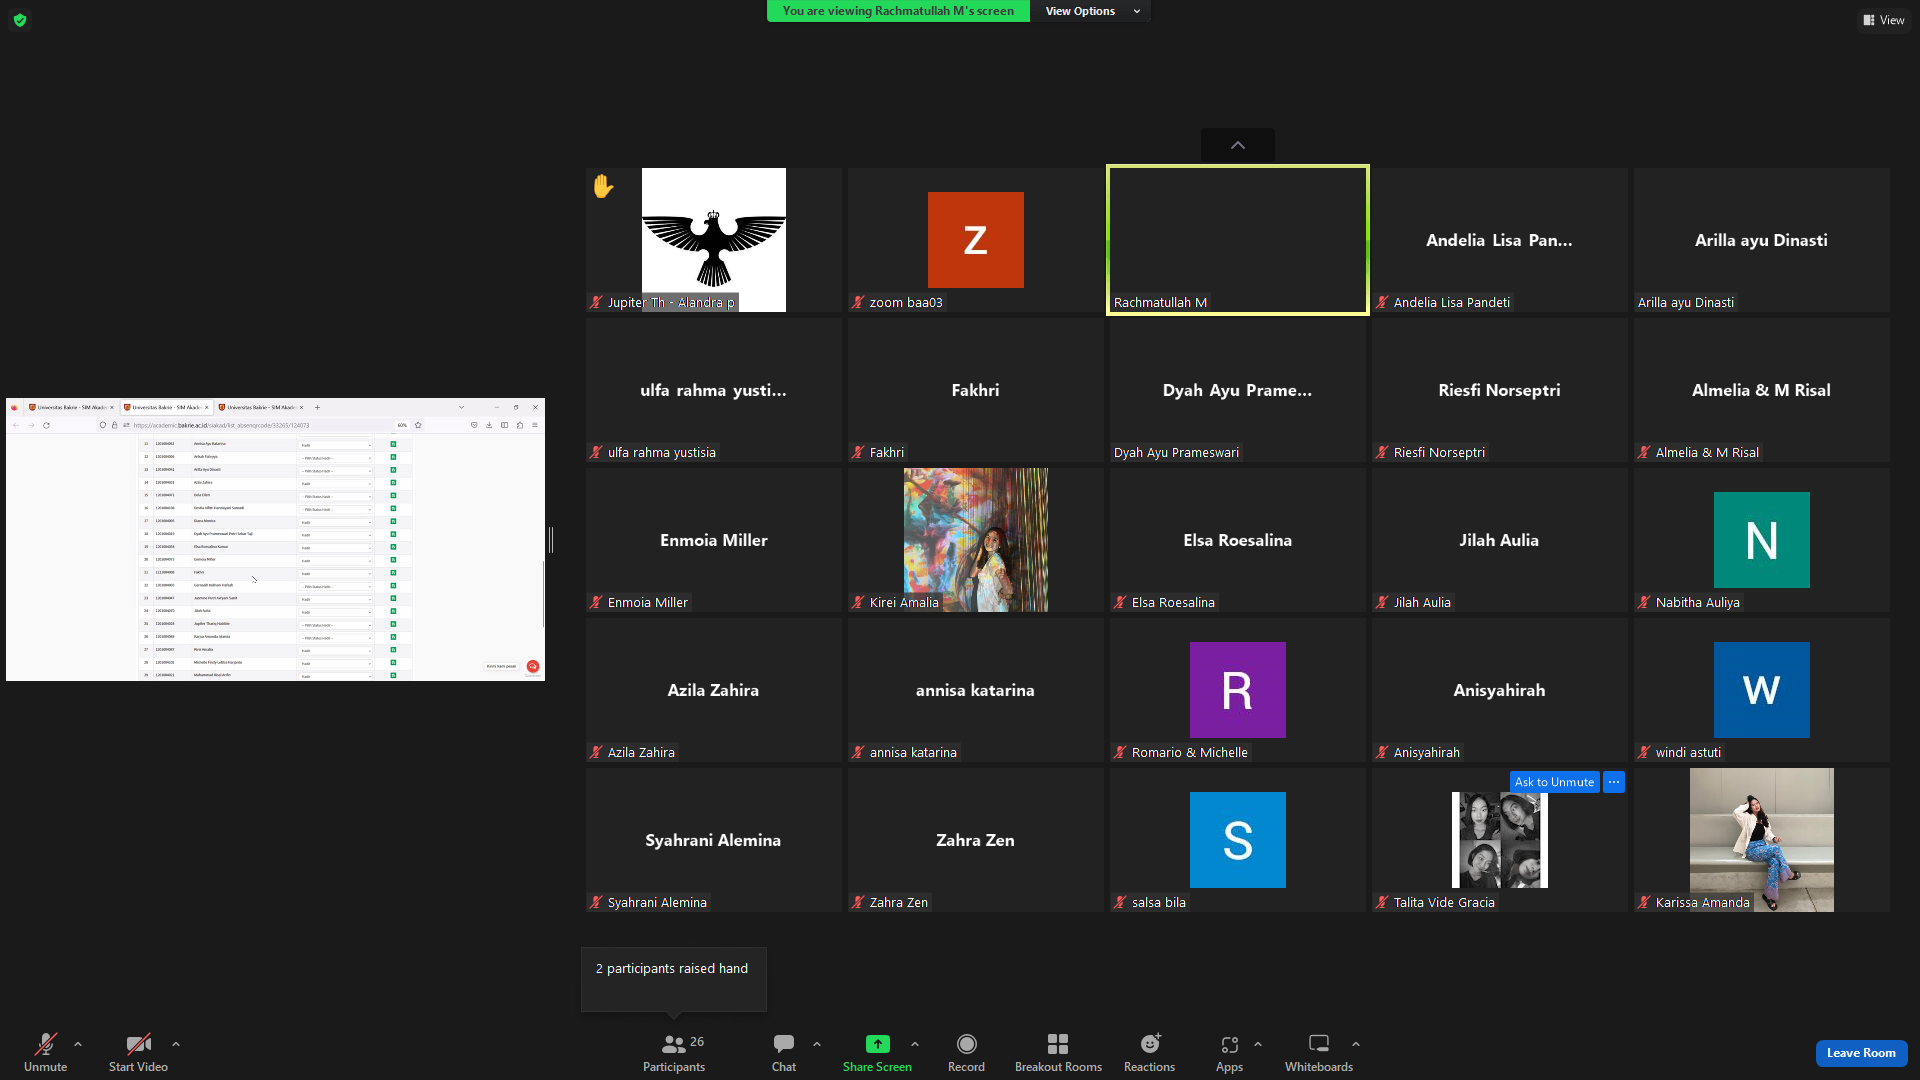
Task: Click Kirei Amalia's video thumbnail
Action: point(976,540)
